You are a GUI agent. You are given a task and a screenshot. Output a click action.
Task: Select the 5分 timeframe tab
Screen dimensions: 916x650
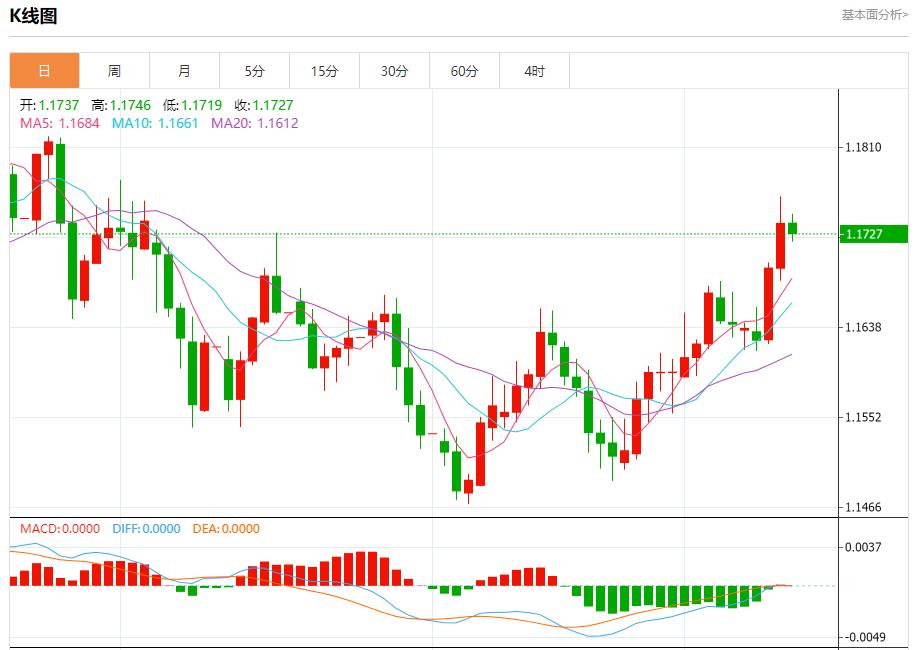coord(254,71)
